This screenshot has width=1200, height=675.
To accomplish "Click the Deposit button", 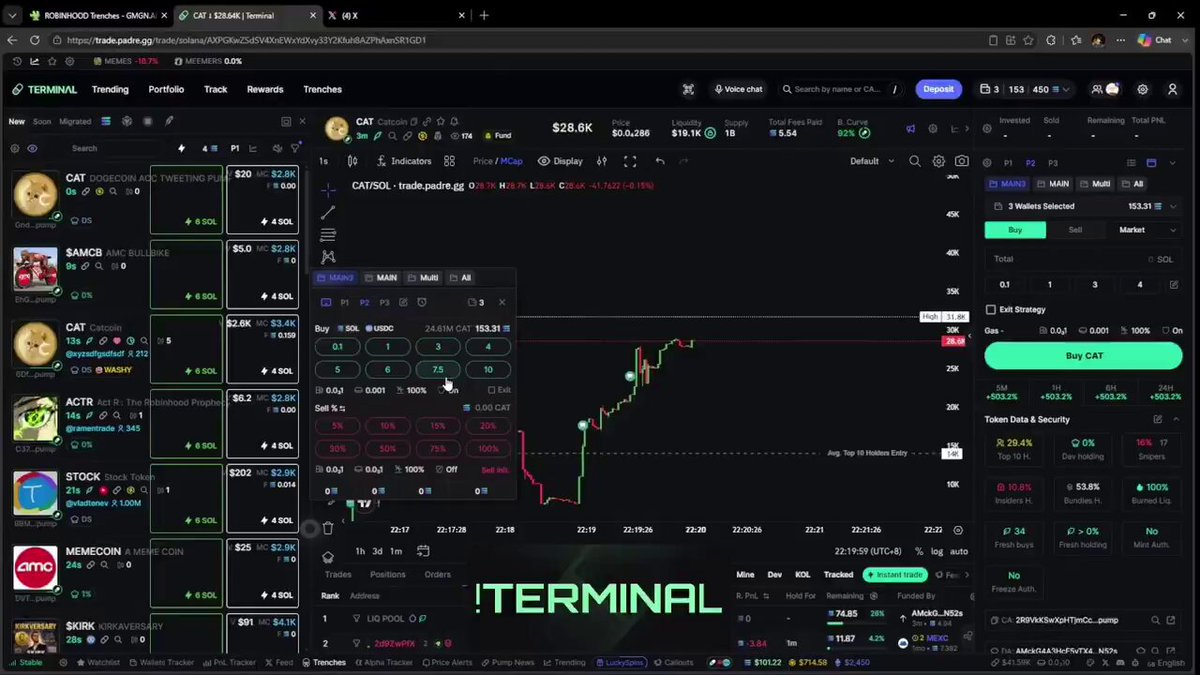I will point(938,89).
